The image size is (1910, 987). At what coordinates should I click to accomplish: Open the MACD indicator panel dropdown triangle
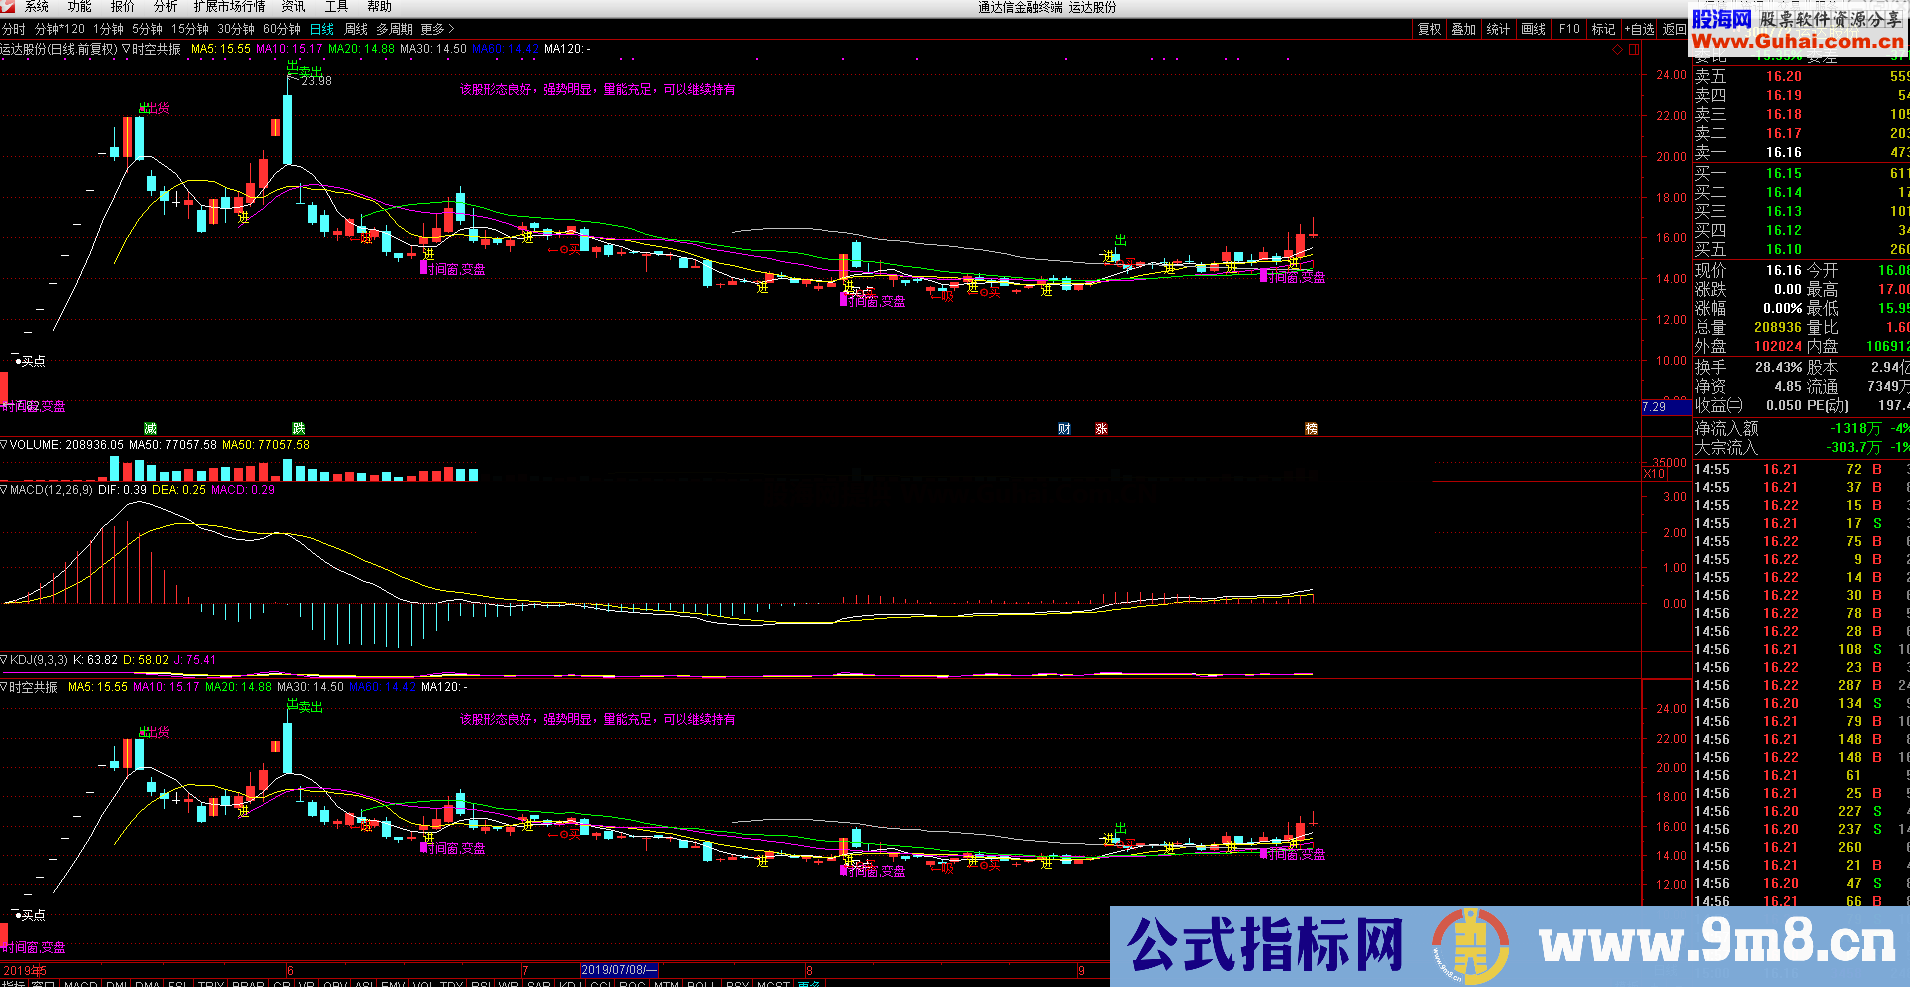coord(5,490)
